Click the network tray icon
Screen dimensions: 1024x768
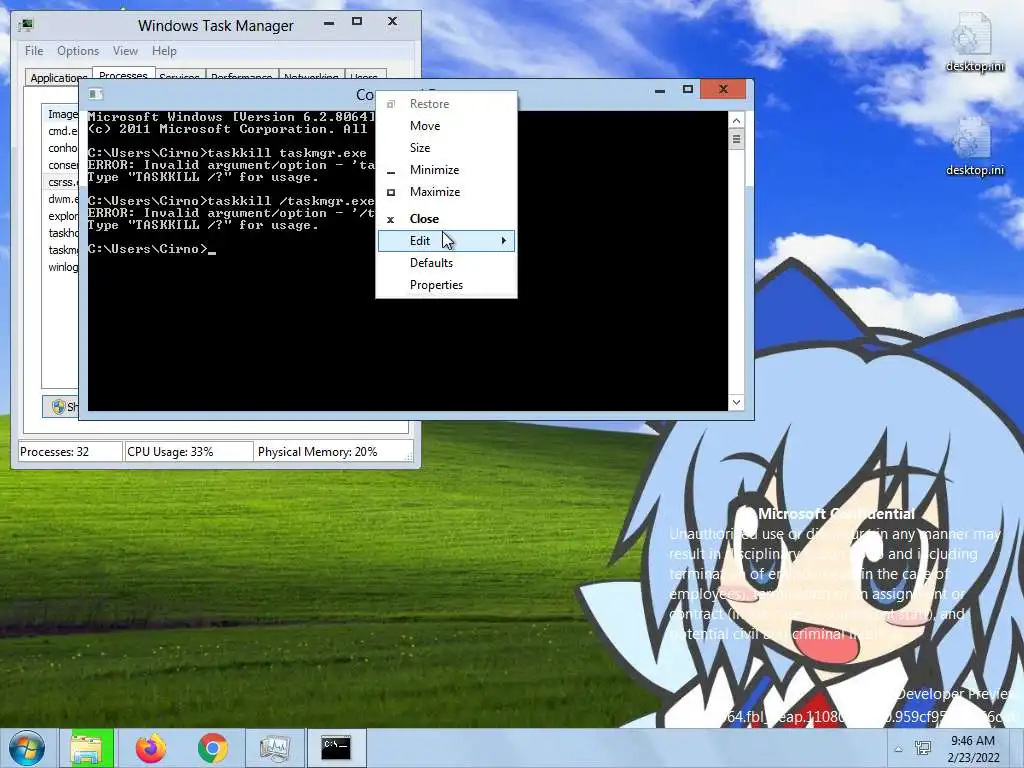(x=923, y=748)
